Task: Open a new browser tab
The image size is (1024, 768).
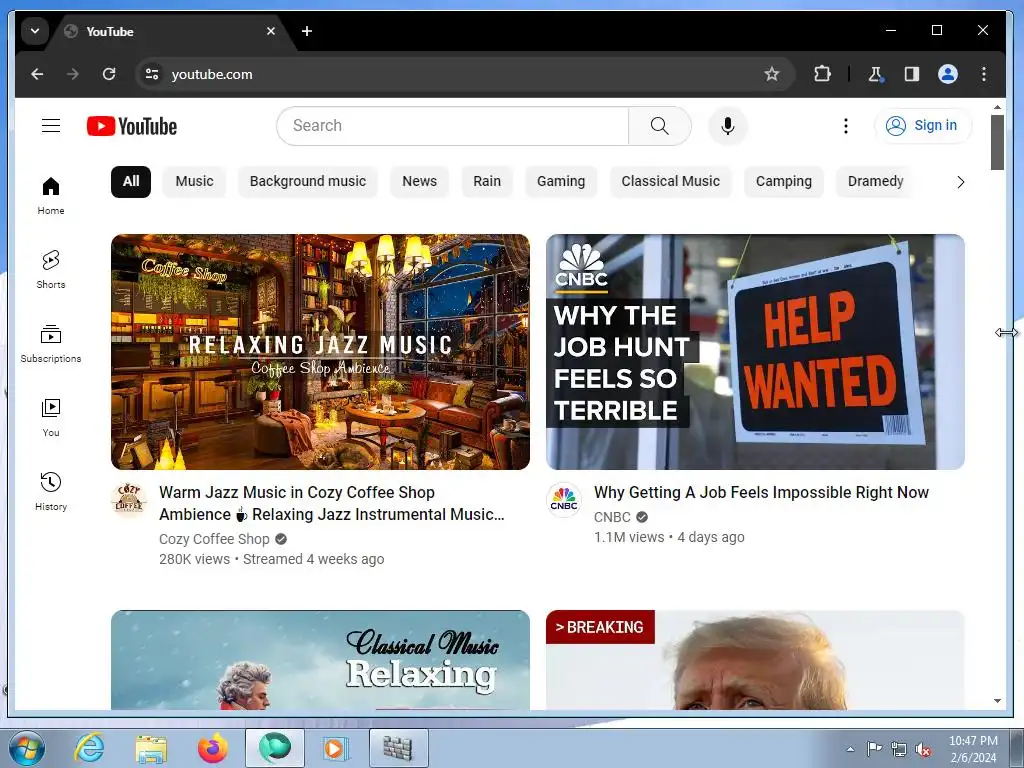Action: click(x=307, y=31)
